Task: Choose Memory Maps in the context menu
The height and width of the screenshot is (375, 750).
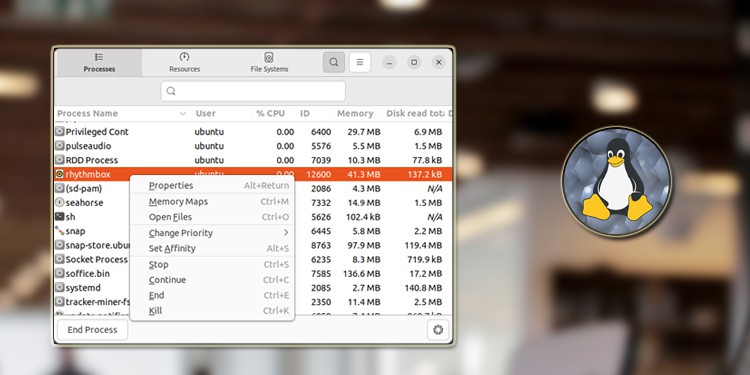Action: coord(212,202)
